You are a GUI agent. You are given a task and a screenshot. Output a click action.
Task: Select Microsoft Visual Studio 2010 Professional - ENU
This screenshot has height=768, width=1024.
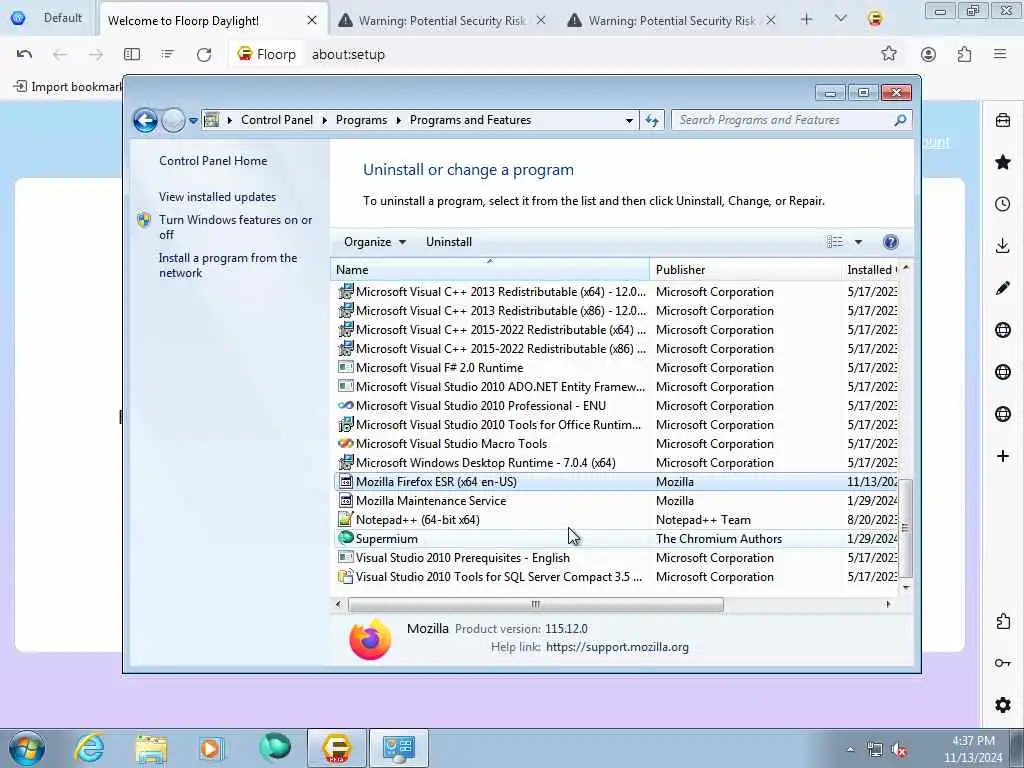coord(617,406)
